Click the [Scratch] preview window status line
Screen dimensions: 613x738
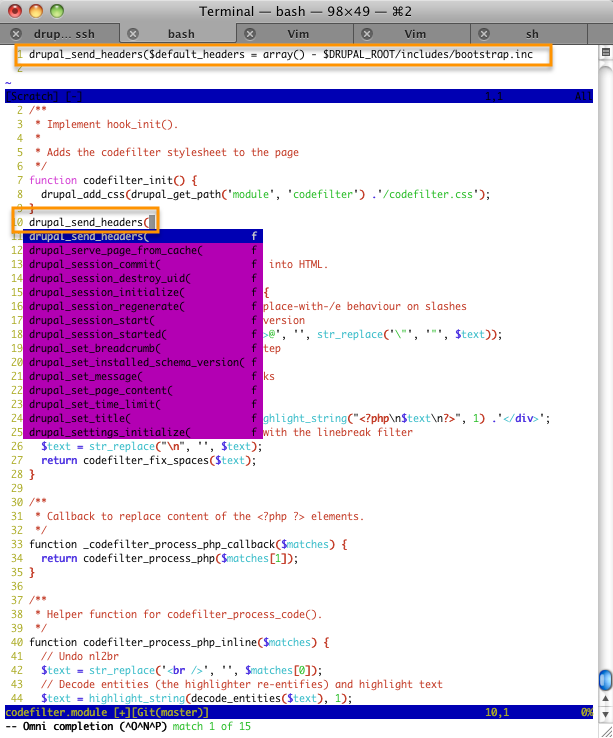pyautogui.click(x=299, y=96)
